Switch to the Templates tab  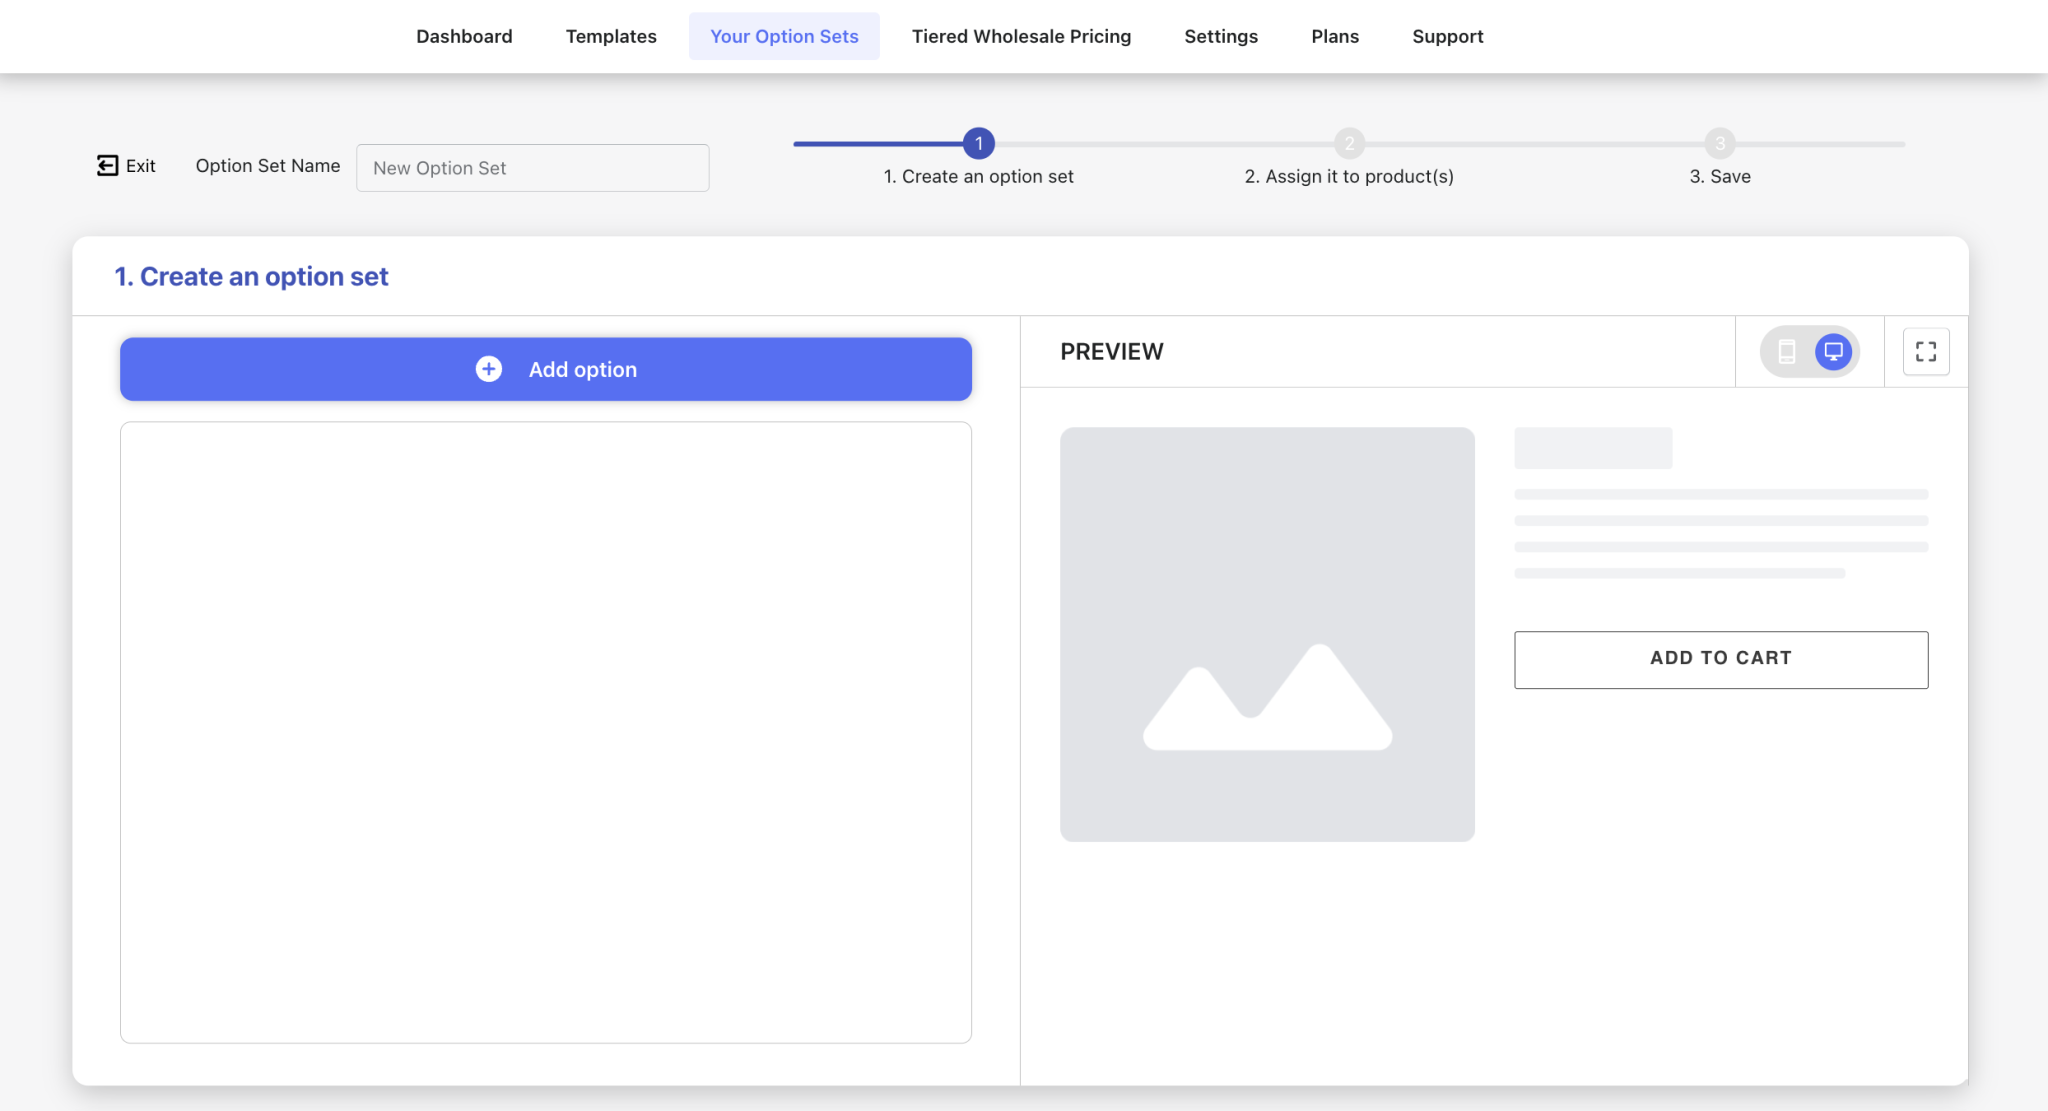611,36
